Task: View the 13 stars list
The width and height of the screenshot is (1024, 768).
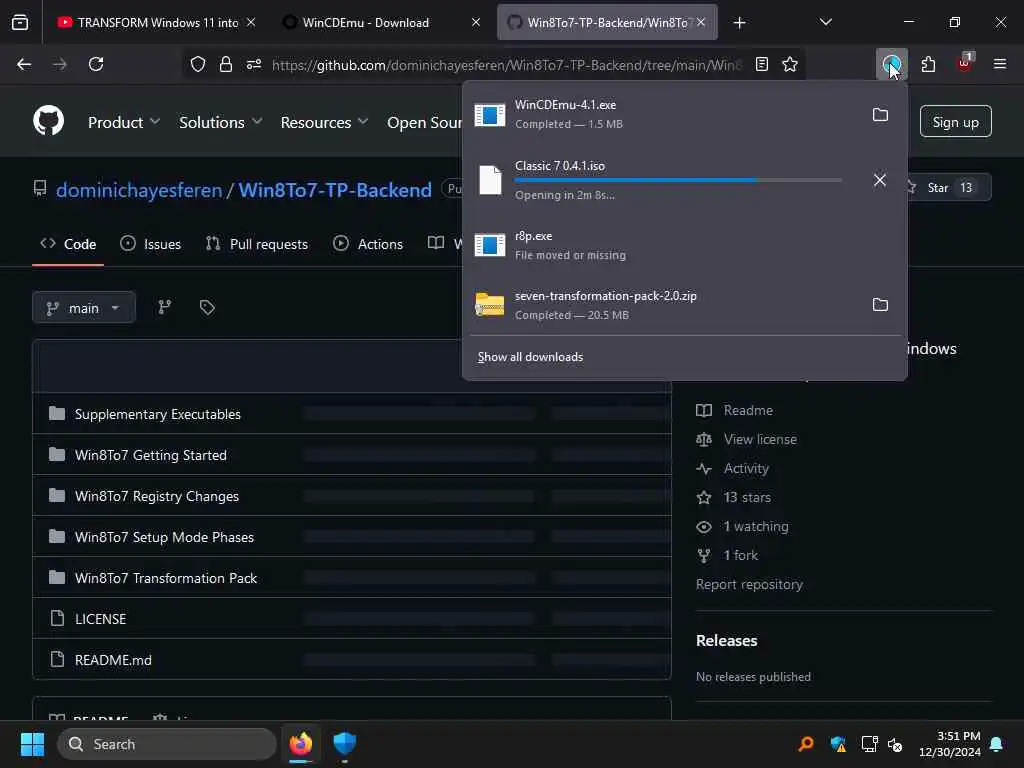Action: (734, 498)
